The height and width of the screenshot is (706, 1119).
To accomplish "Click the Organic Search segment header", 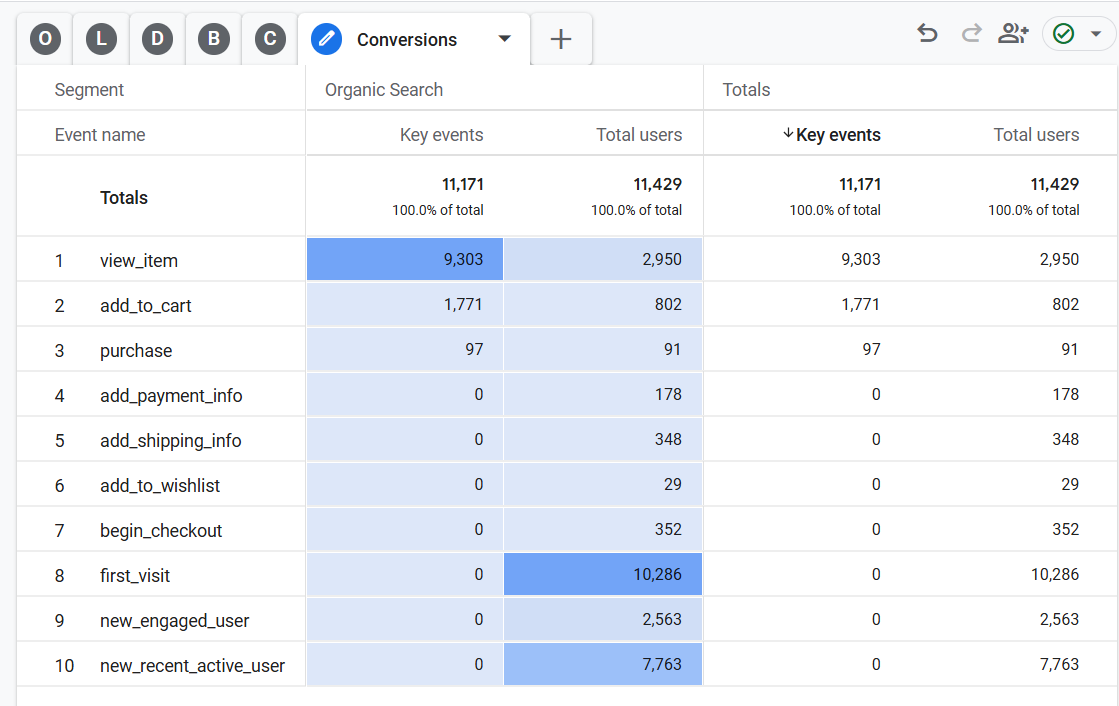I will 384,90.
